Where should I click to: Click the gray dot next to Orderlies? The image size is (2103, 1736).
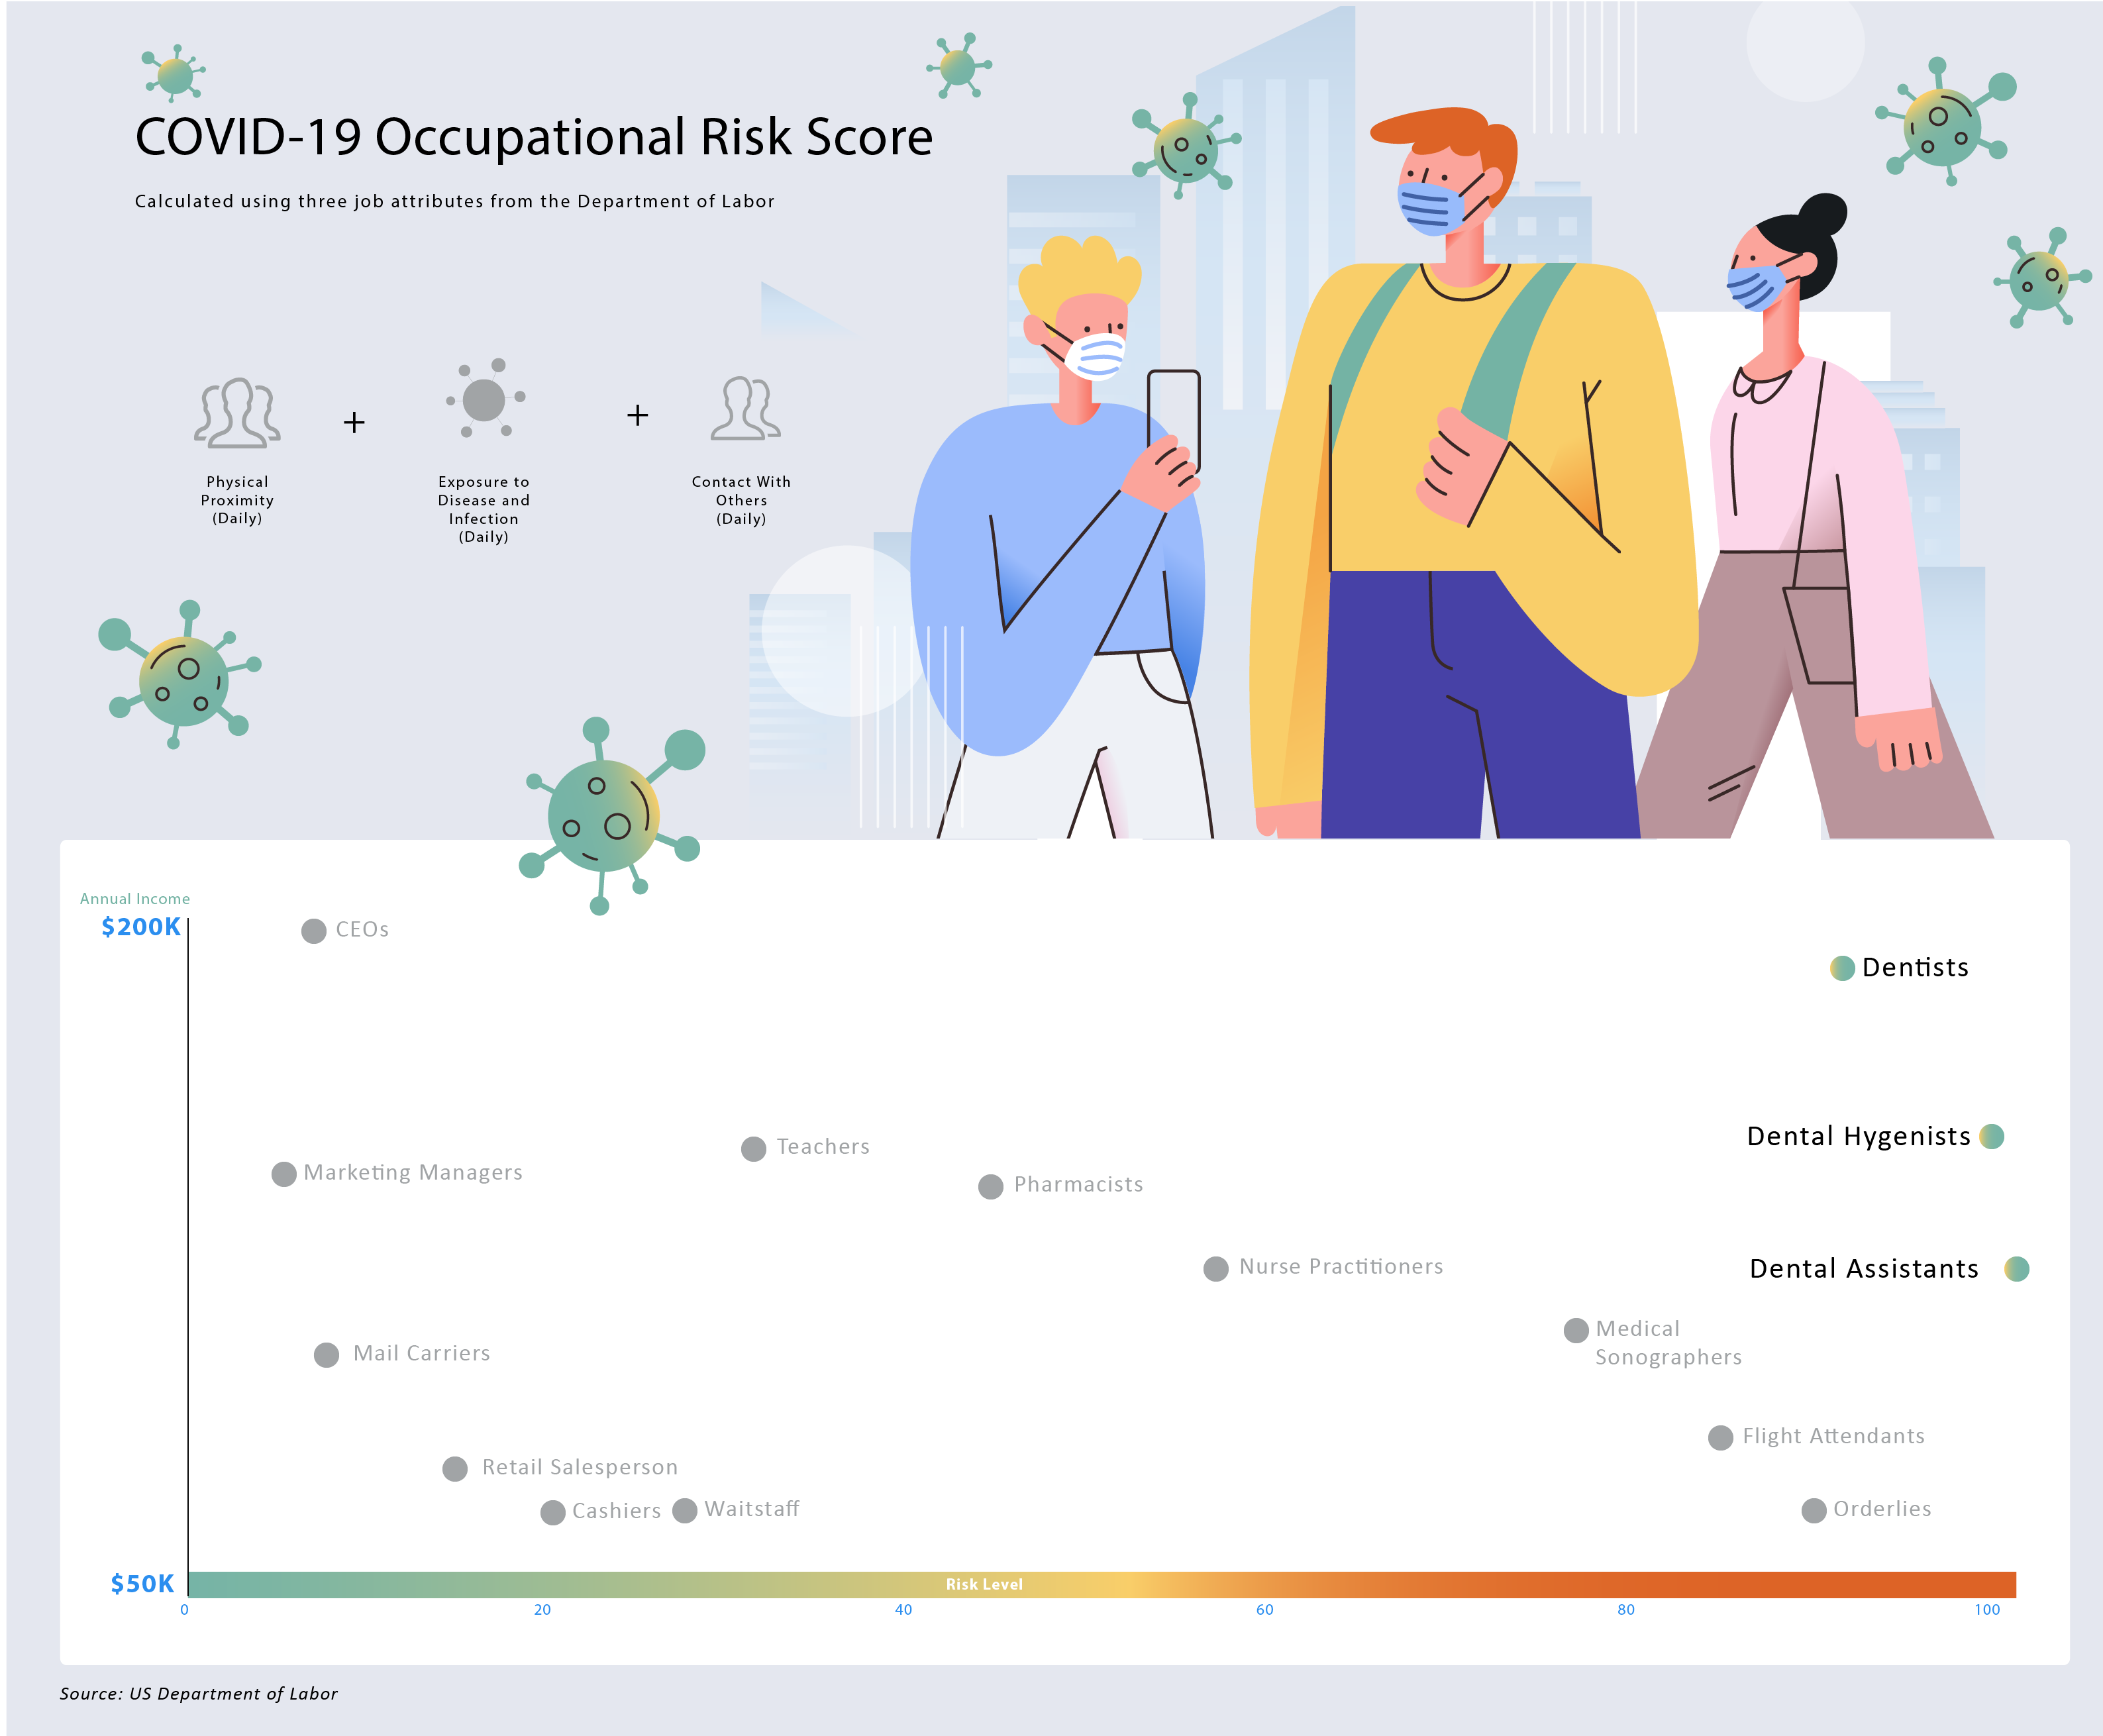pyautogui.click(x=1814, y=1511)
